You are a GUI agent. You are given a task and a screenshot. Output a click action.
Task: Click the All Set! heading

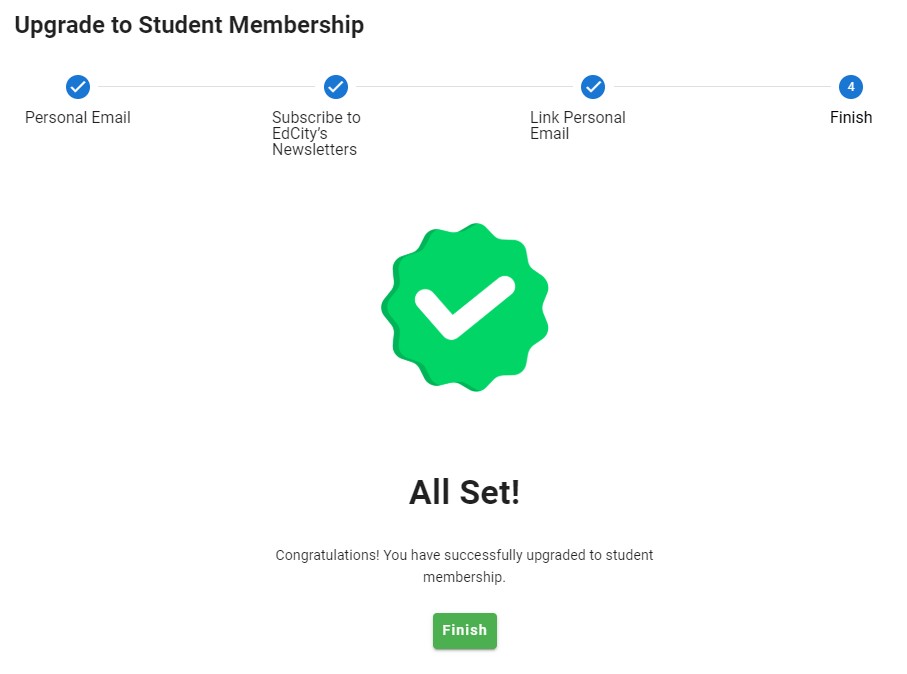[465, 492]
